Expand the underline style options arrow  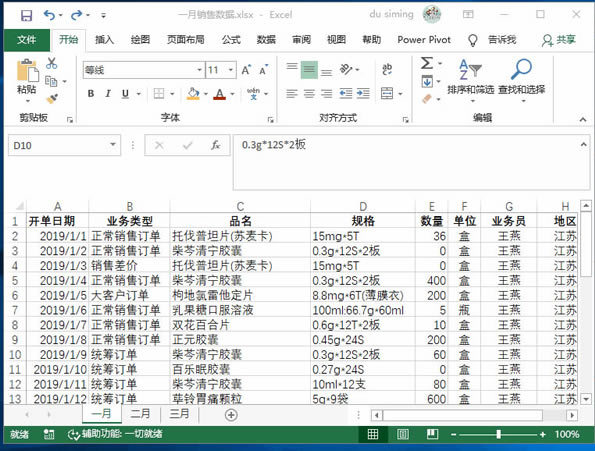point(139,94)
